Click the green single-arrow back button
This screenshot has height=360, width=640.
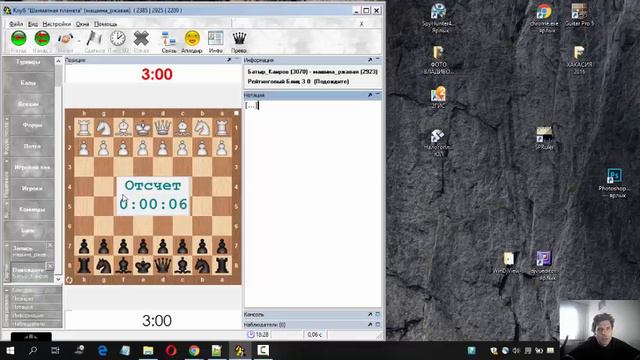18,39
